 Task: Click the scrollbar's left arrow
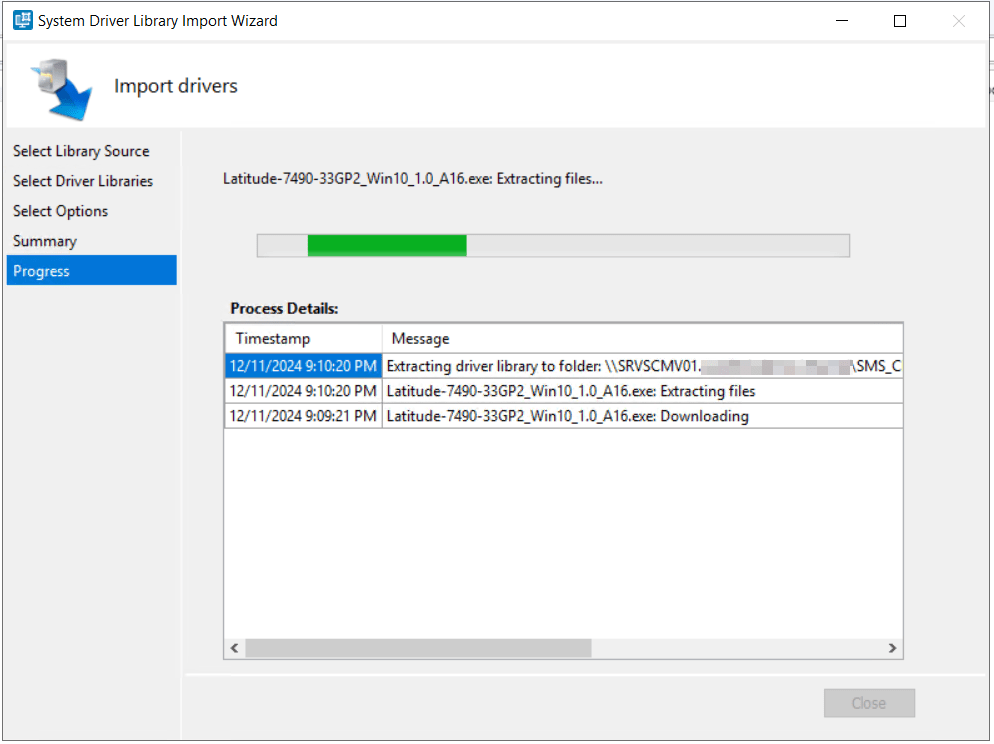click(234, 649)
